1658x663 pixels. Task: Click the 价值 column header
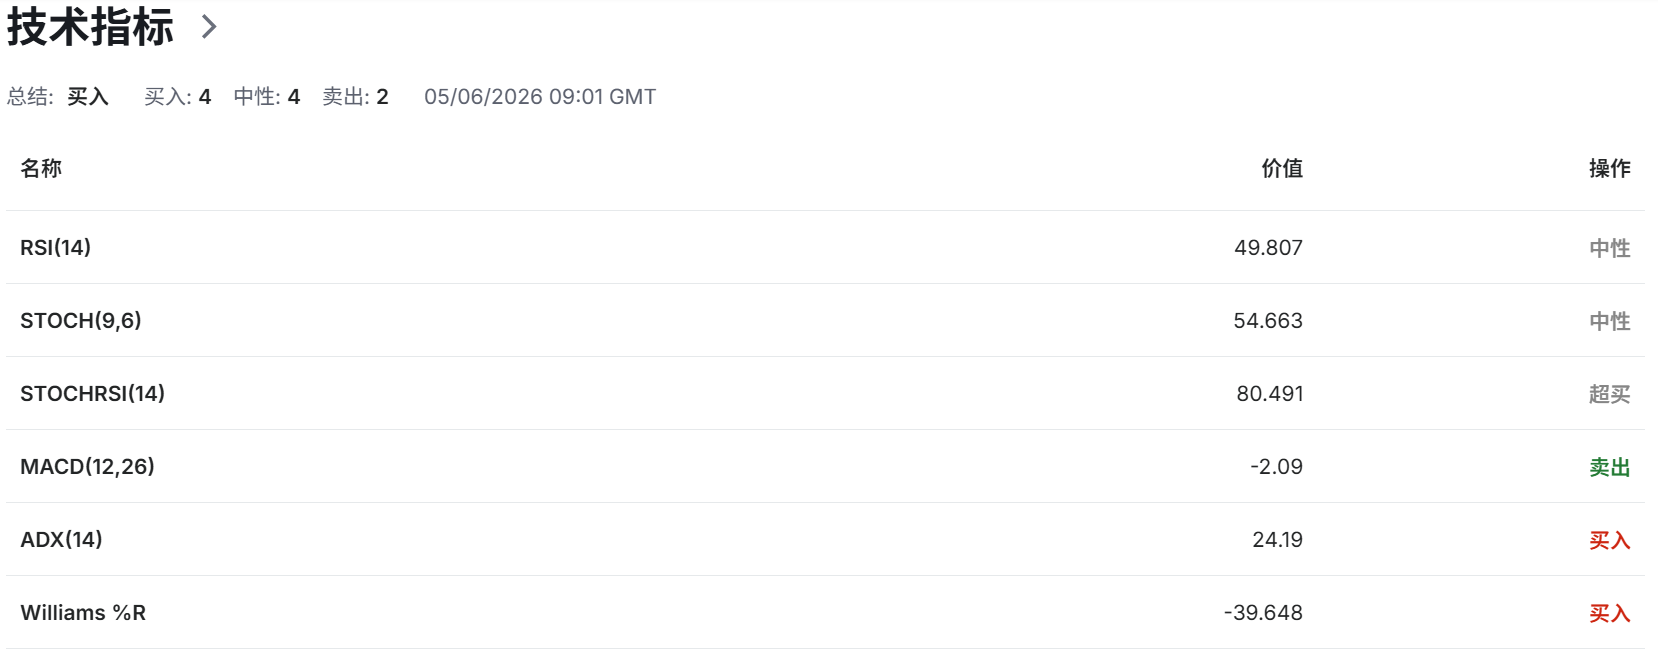[x=1282, y=168]
